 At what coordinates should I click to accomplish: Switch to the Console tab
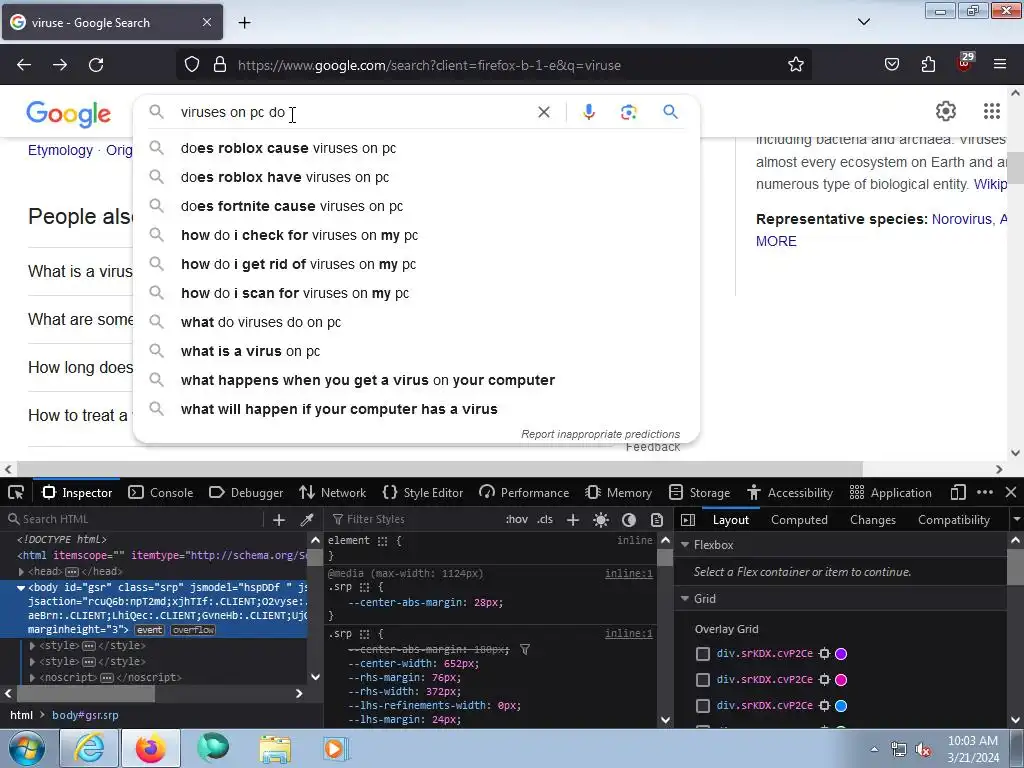(x=161, y=492)
